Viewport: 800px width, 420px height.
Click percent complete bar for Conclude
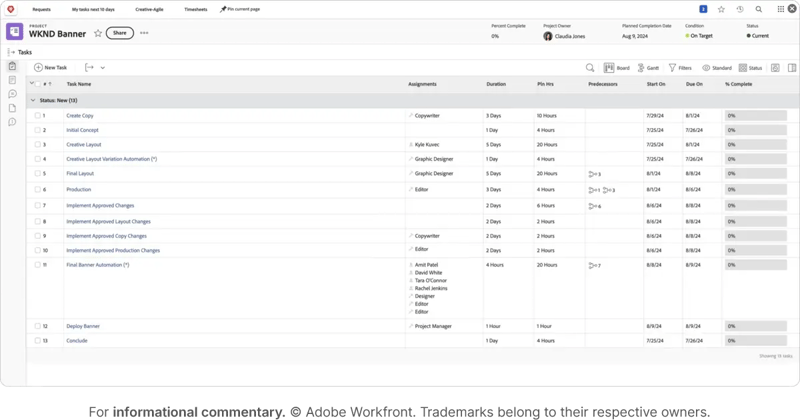point(756,340)
